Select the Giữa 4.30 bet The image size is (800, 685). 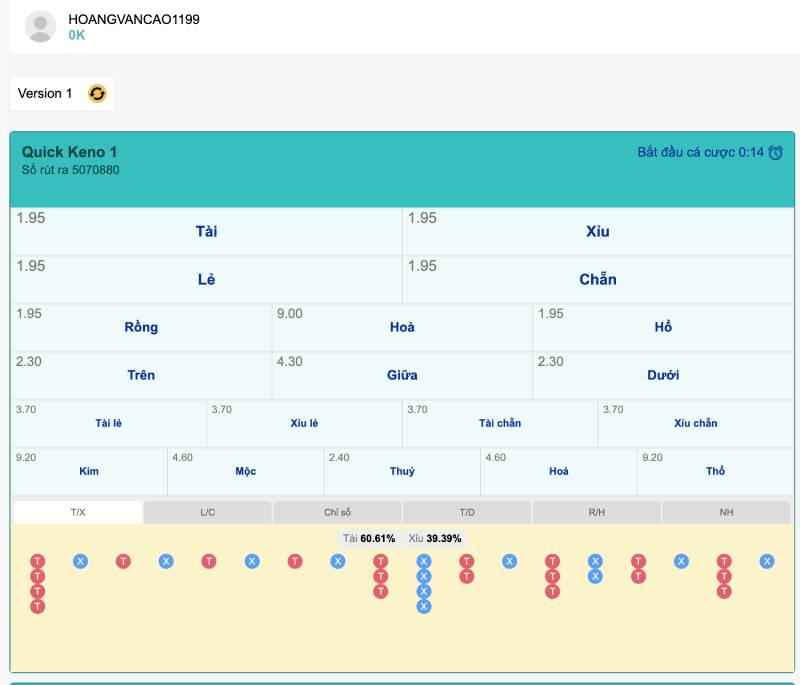[402, 376]
